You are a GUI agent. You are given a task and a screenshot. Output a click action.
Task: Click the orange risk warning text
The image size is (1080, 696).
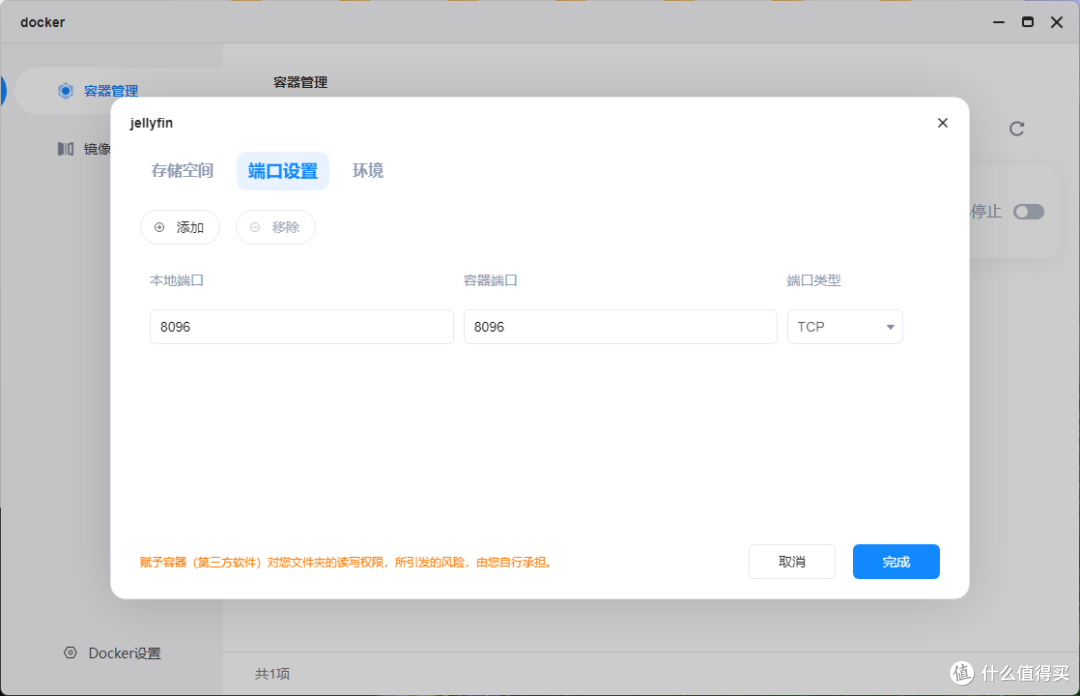346,562
